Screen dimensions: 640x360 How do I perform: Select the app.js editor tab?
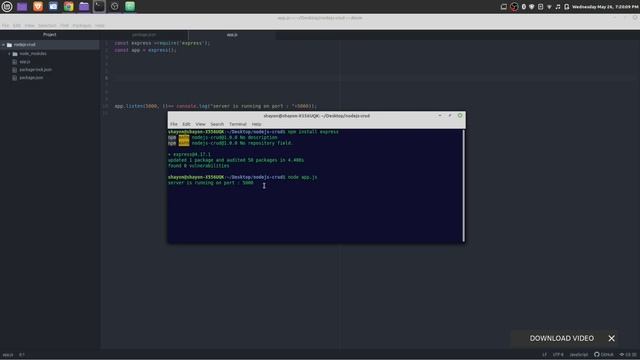(232, 35)
